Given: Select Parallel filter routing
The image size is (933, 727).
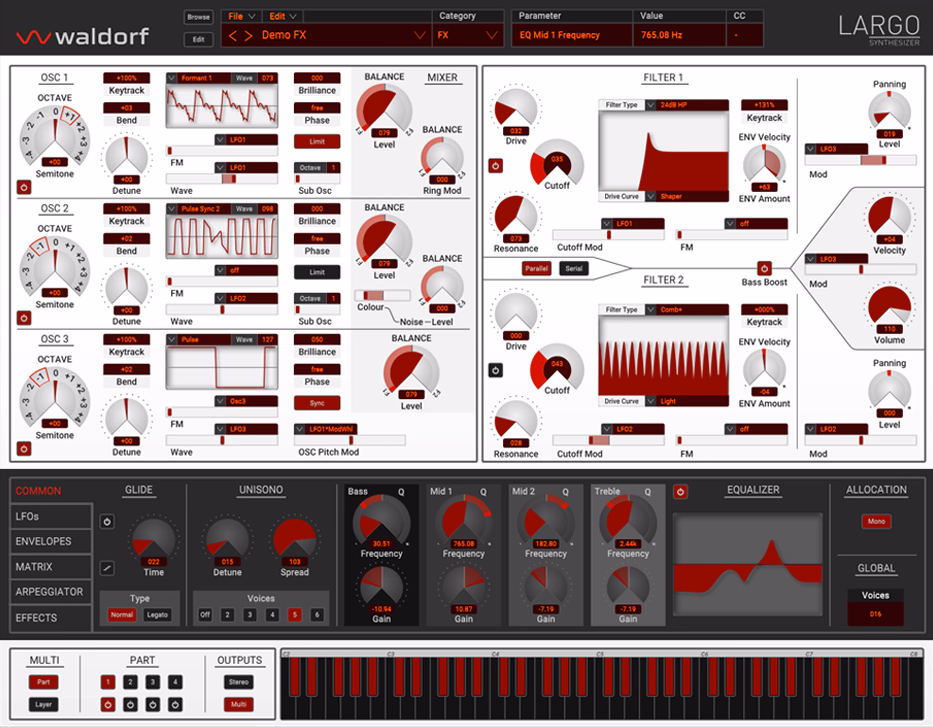Looking at the screenshot, I should pyautogui.click(x=536, y=268).
